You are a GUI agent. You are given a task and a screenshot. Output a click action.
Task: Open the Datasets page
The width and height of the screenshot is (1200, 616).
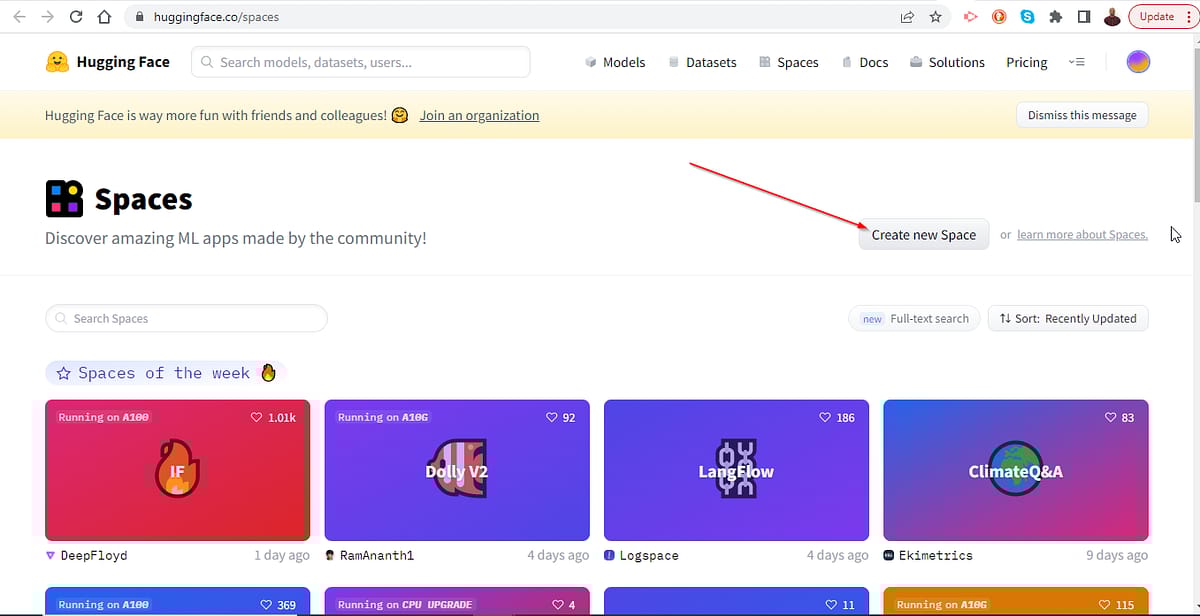pos(702,62)
